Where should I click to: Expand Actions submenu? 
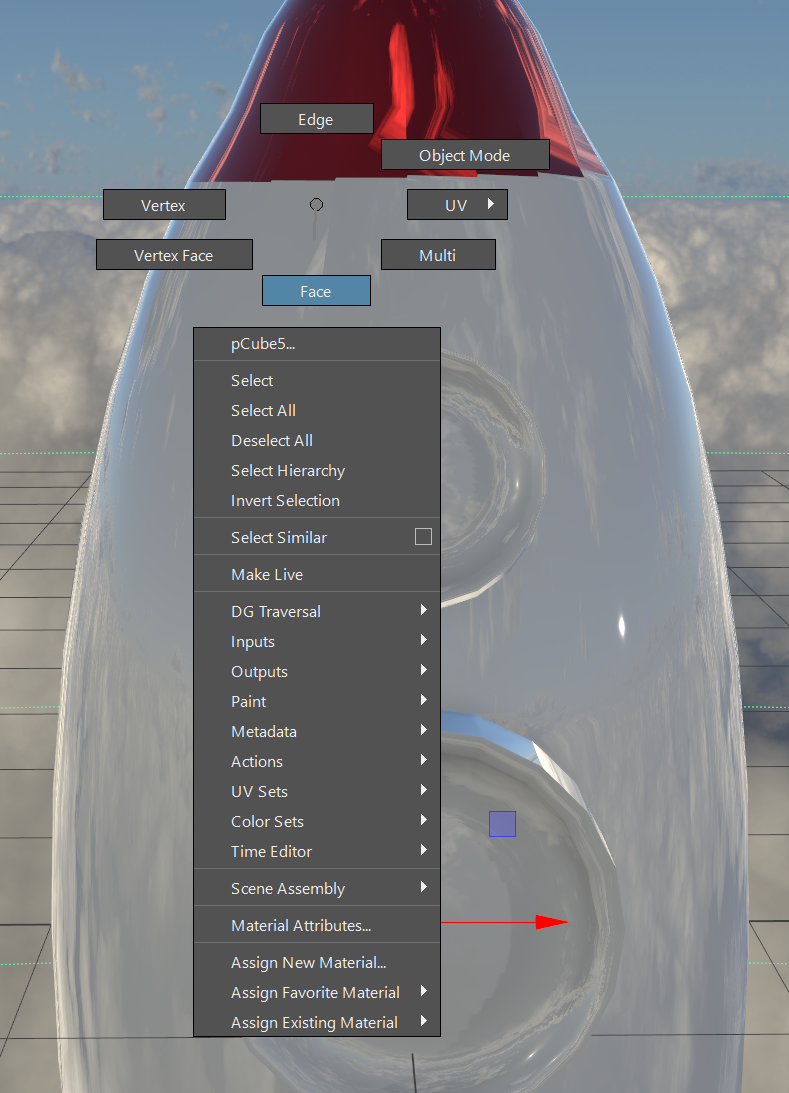click(317, 761)
